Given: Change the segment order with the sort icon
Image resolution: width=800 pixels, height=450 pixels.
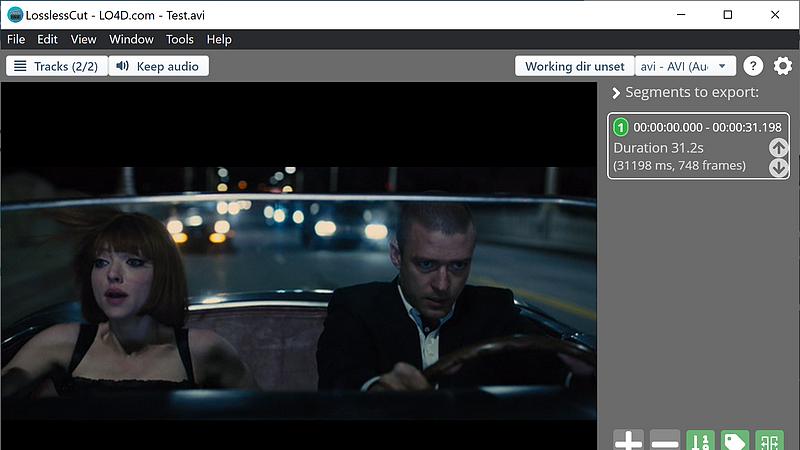Looking at the screenshot, I should click(x=701, y=440).
